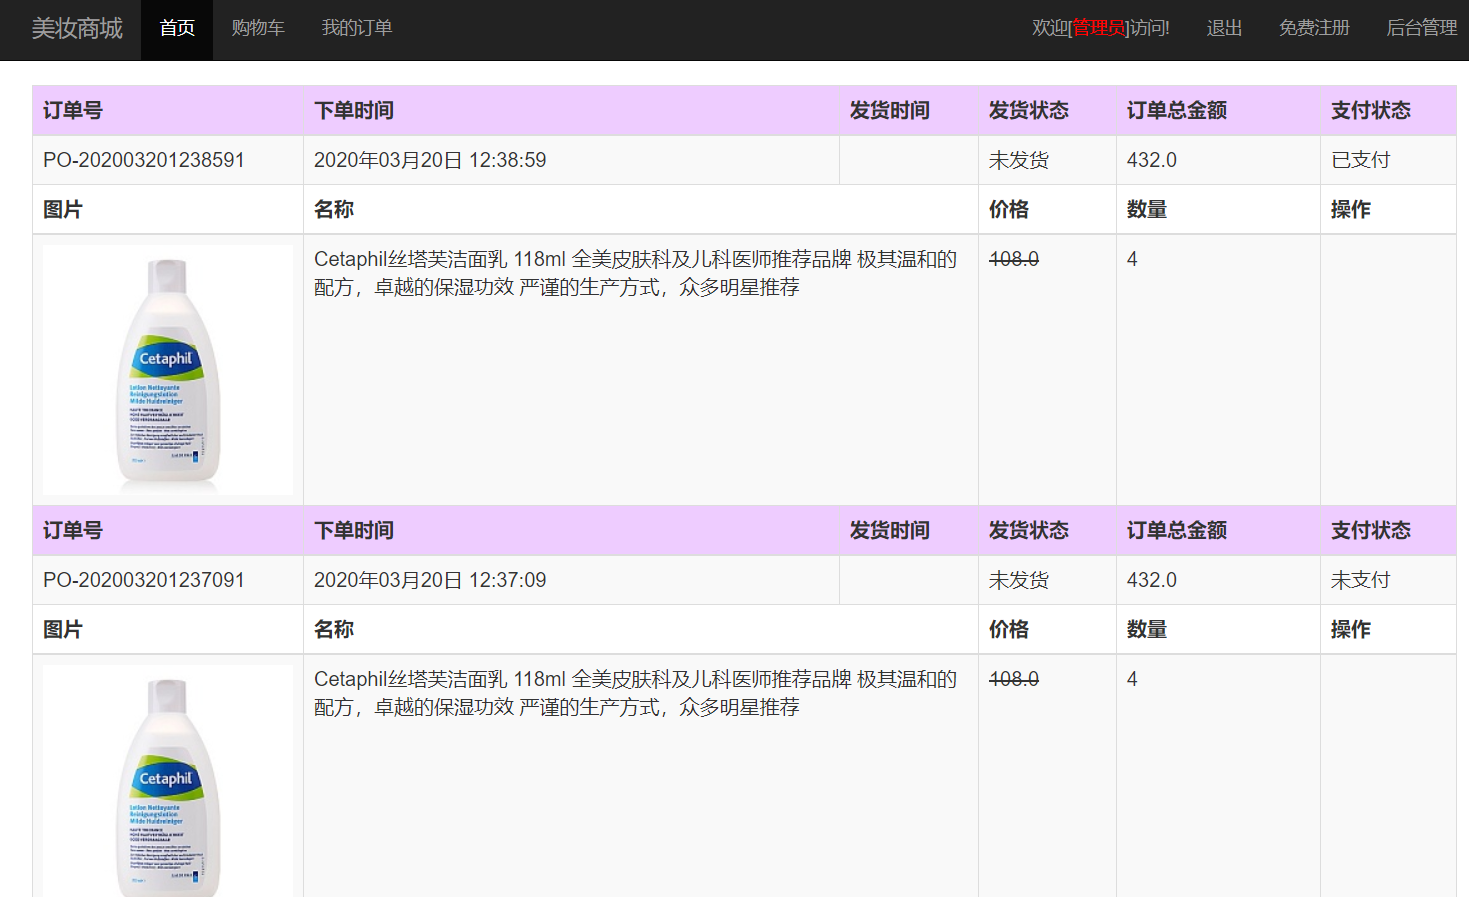This screenshot has width=1469, height=897.
Task: Open the Cetaphil product image in order PO-202003201238591
Action: [x=168, y=370]
